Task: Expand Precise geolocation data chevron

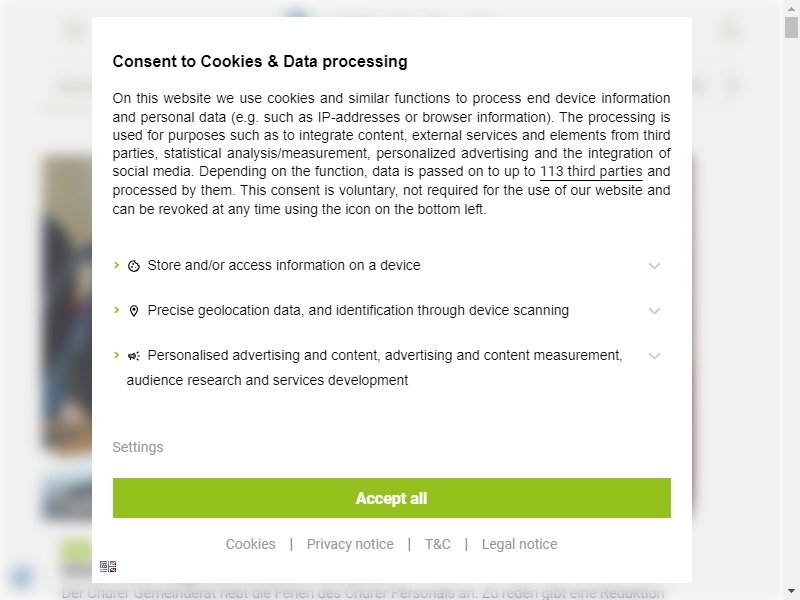Action: click(x=654, y=311)
